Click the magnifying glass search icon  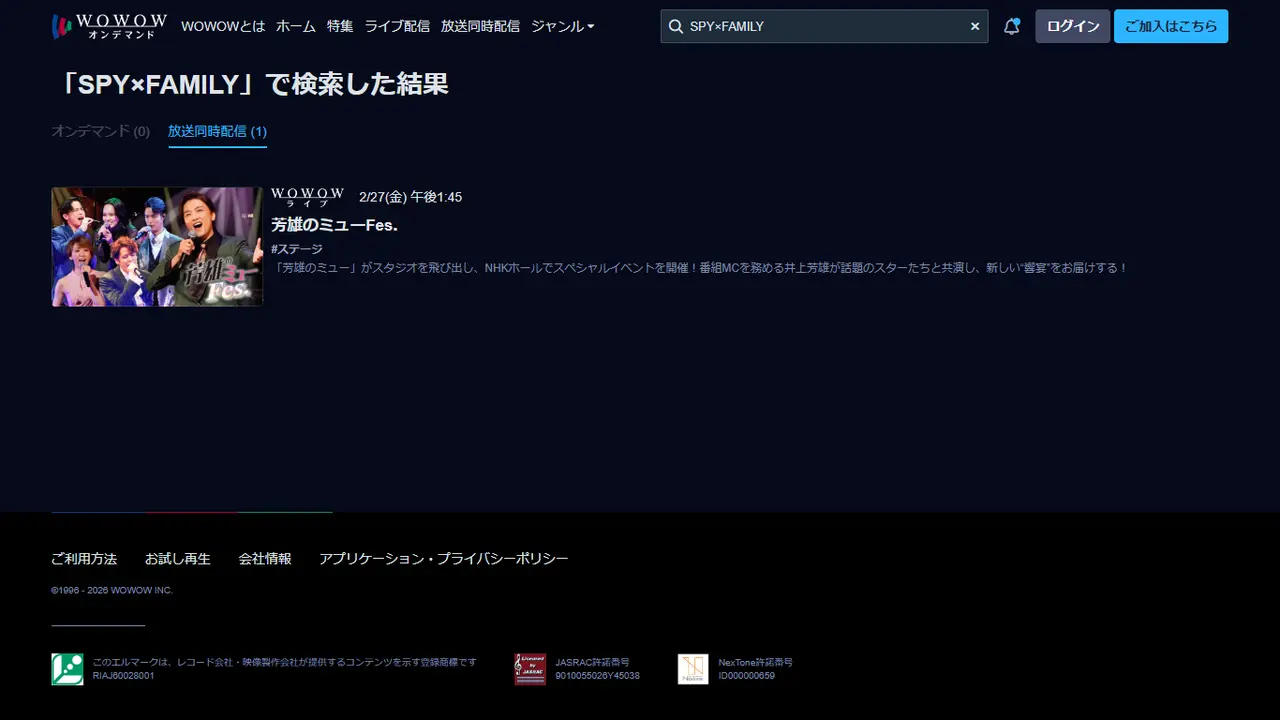[676, 26]
